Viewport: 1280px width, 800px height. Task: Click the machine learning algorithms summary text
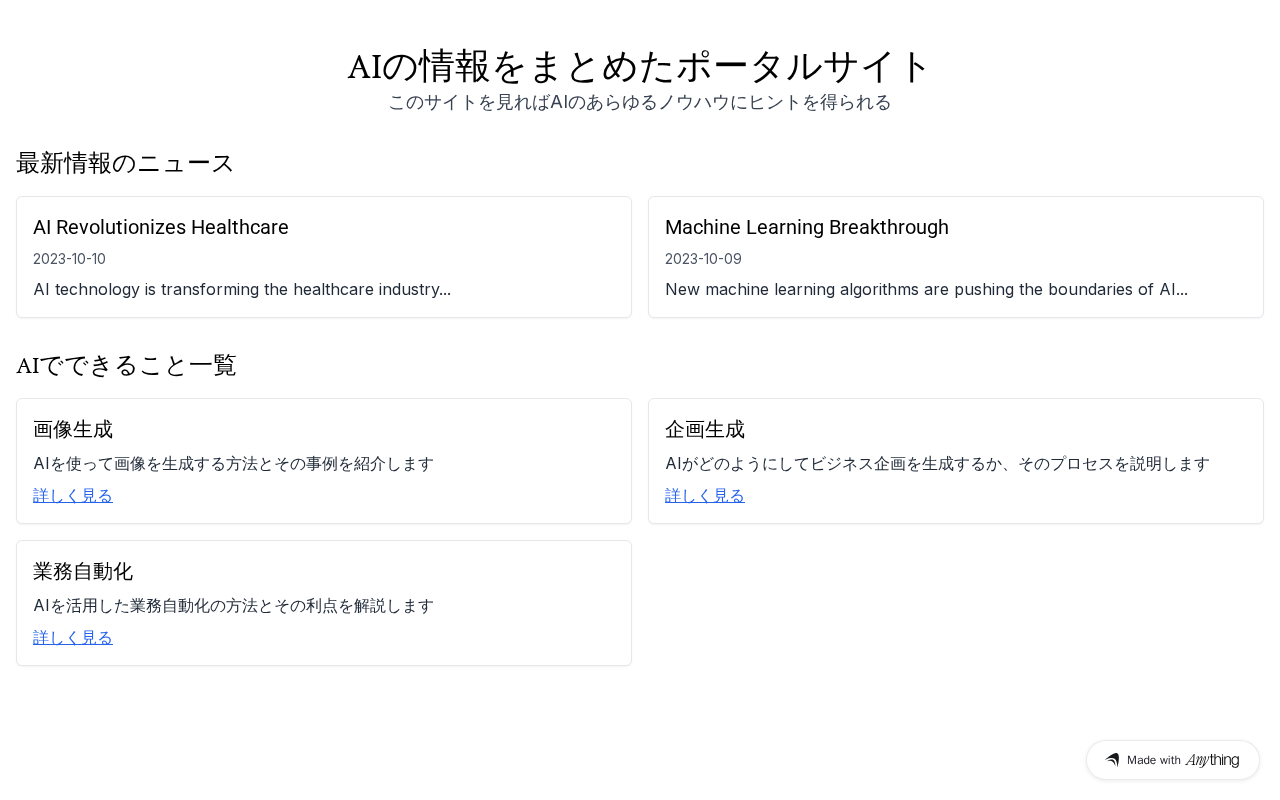pos(926,289)
